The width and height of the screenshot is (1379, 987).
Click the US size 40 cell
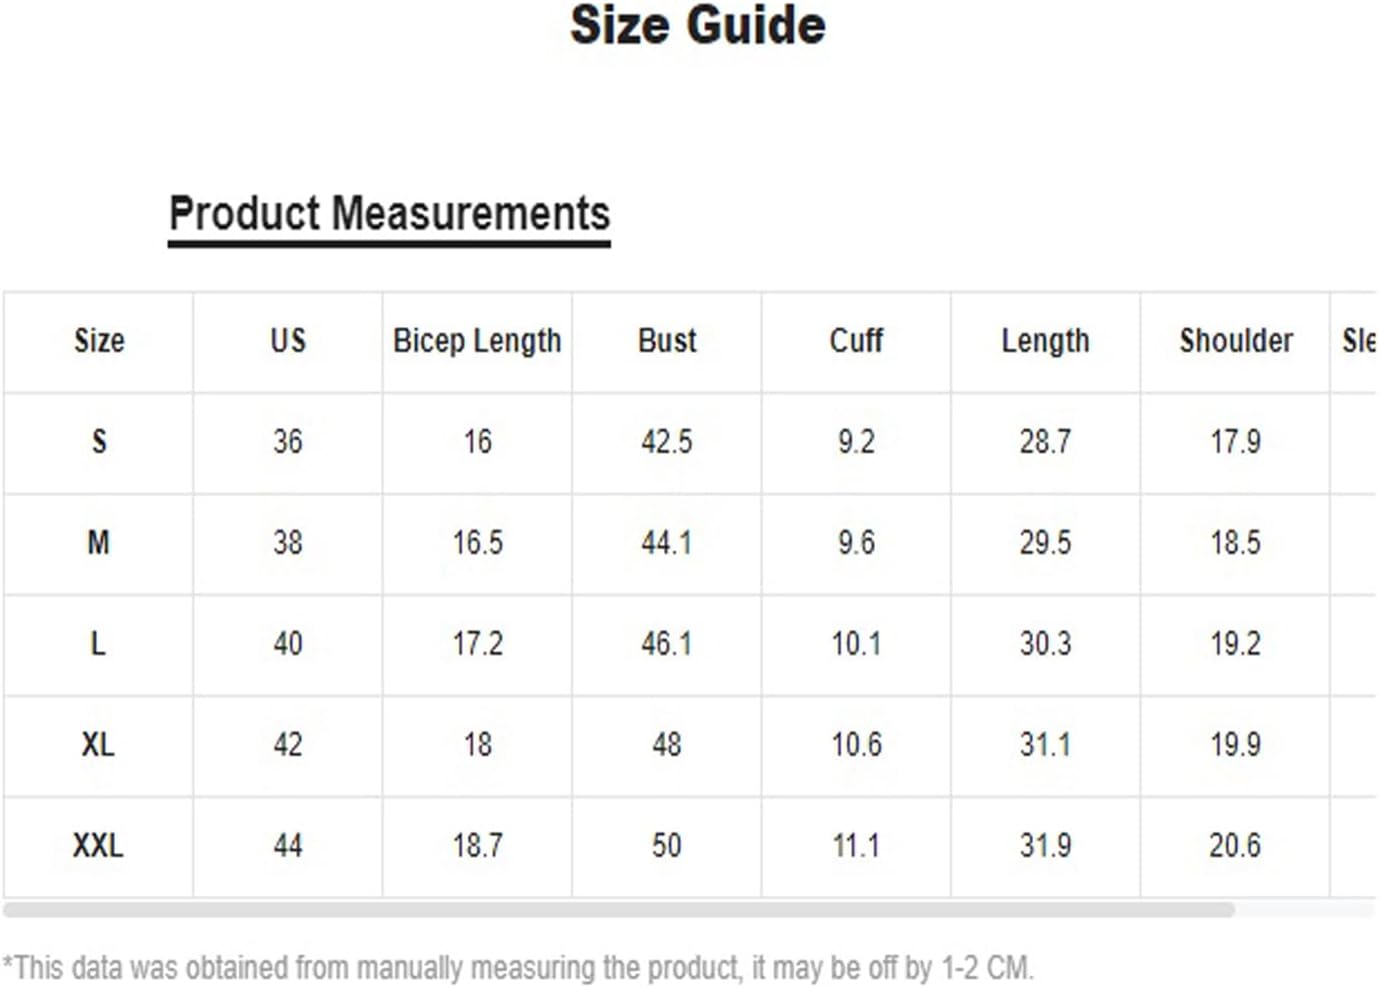tap(288, 644)
